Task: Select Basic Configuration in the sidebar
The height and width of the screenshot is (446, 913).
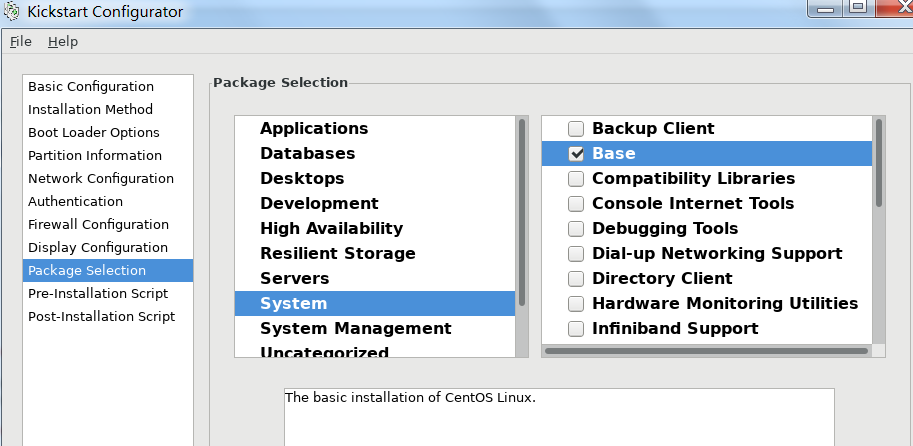Action: pyautogui.click(x=91, y=87)
